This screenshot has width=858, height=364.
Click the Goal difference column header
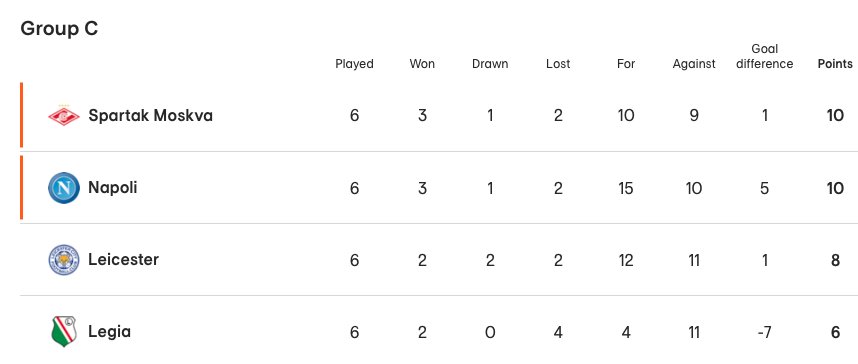pos(764,56)
